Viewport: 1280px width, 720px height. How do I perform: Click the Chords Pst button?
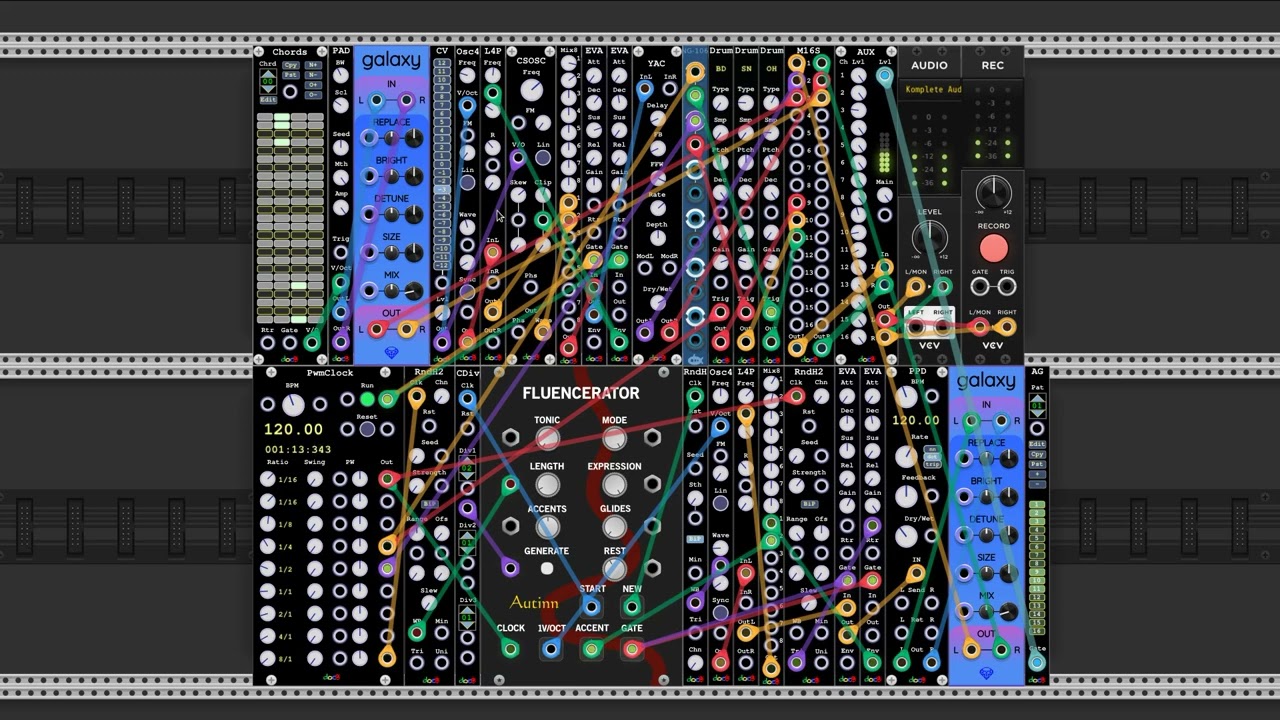coord(291,75)
